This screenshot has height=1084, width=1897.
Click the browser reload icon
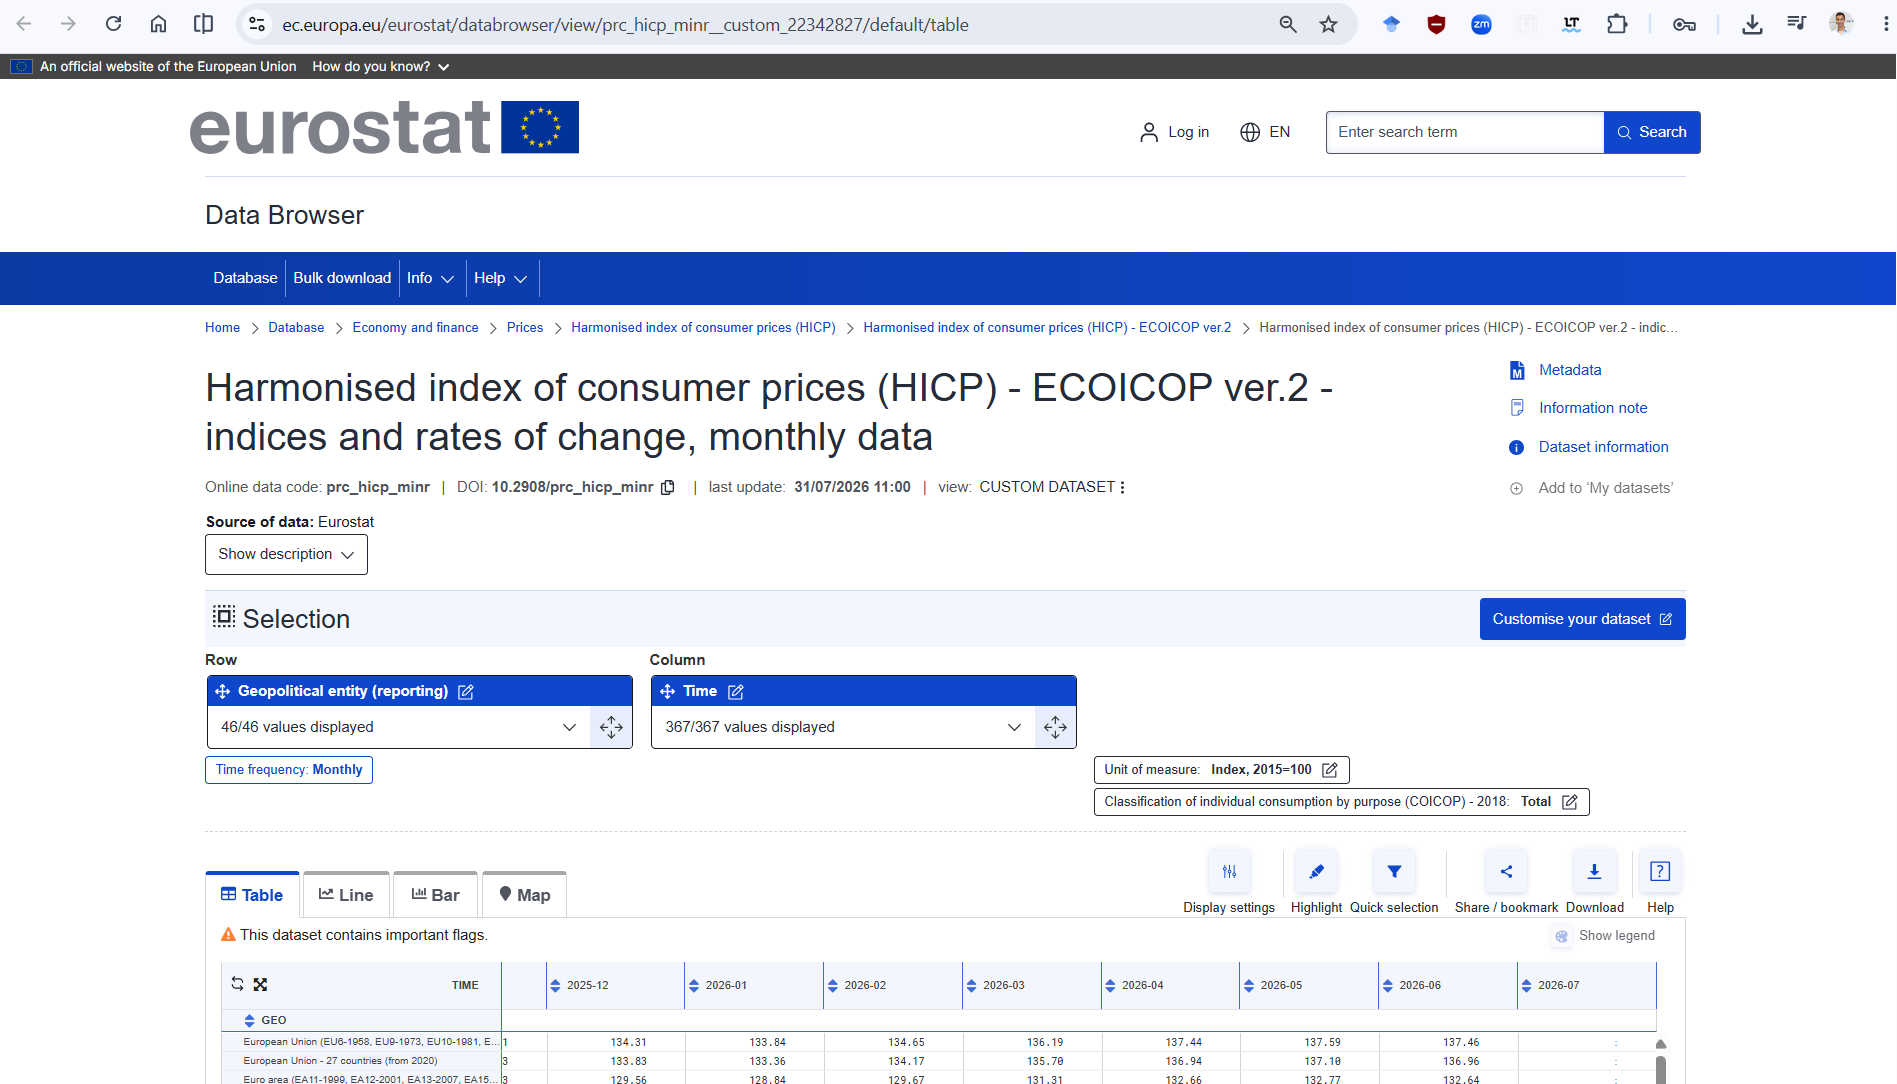(113, 24)
